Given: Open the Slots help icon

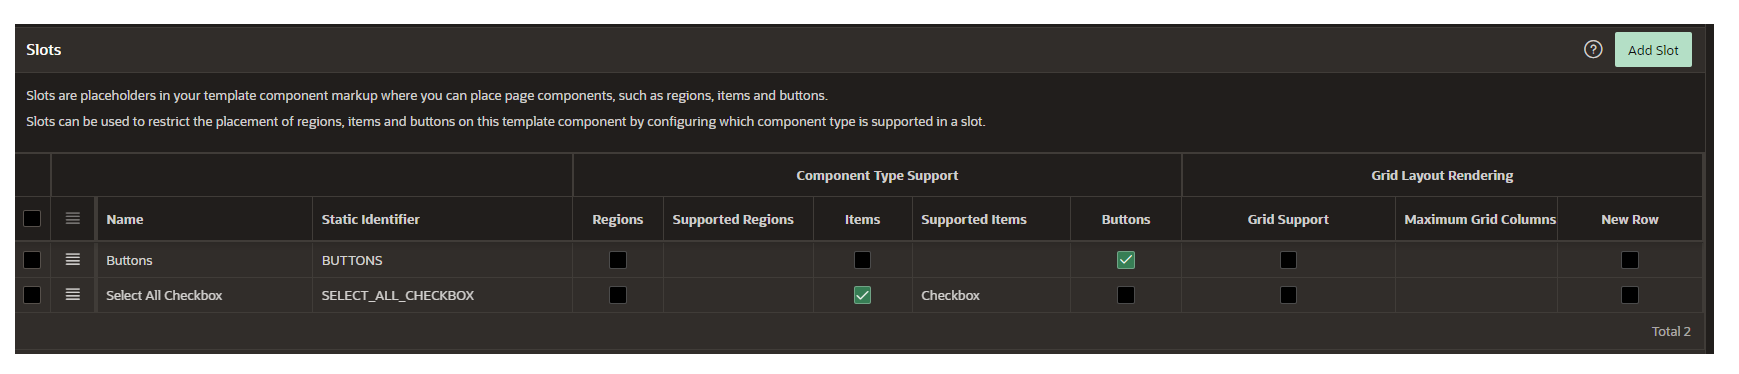Looking at the screenshot, I should [x=1593, y=49].
